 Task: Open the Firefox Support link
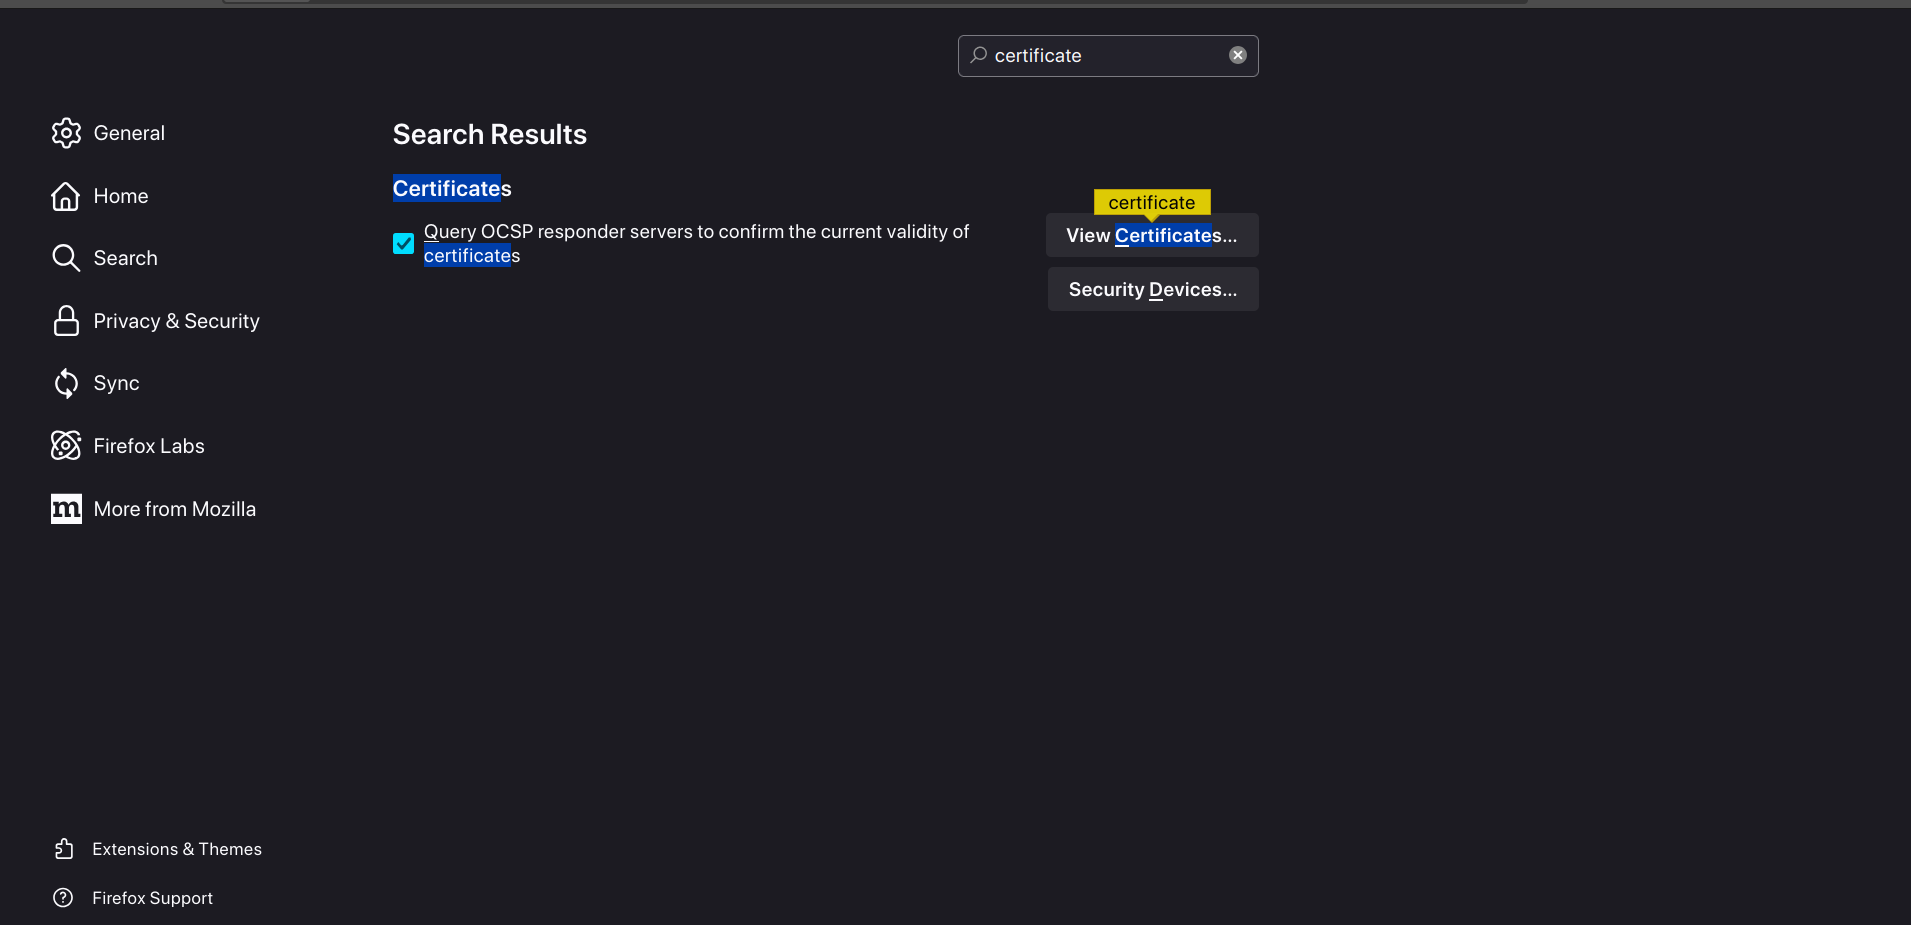pos(152,898)
